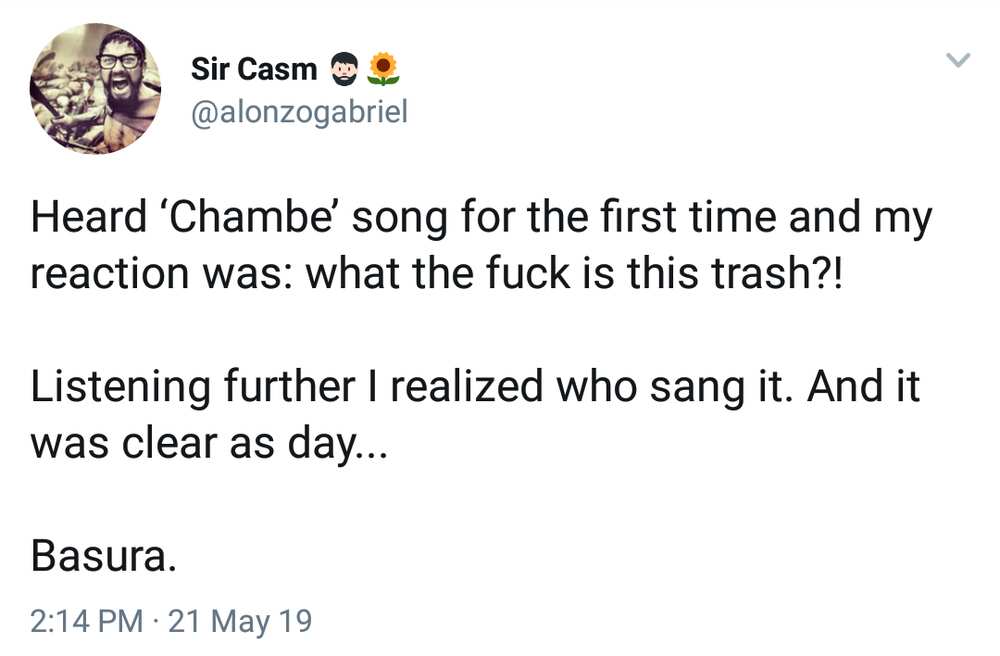Viewport: 1000px width, 656px height.
Task: Expand the tweet options chevron
Action: pos(958,61)
